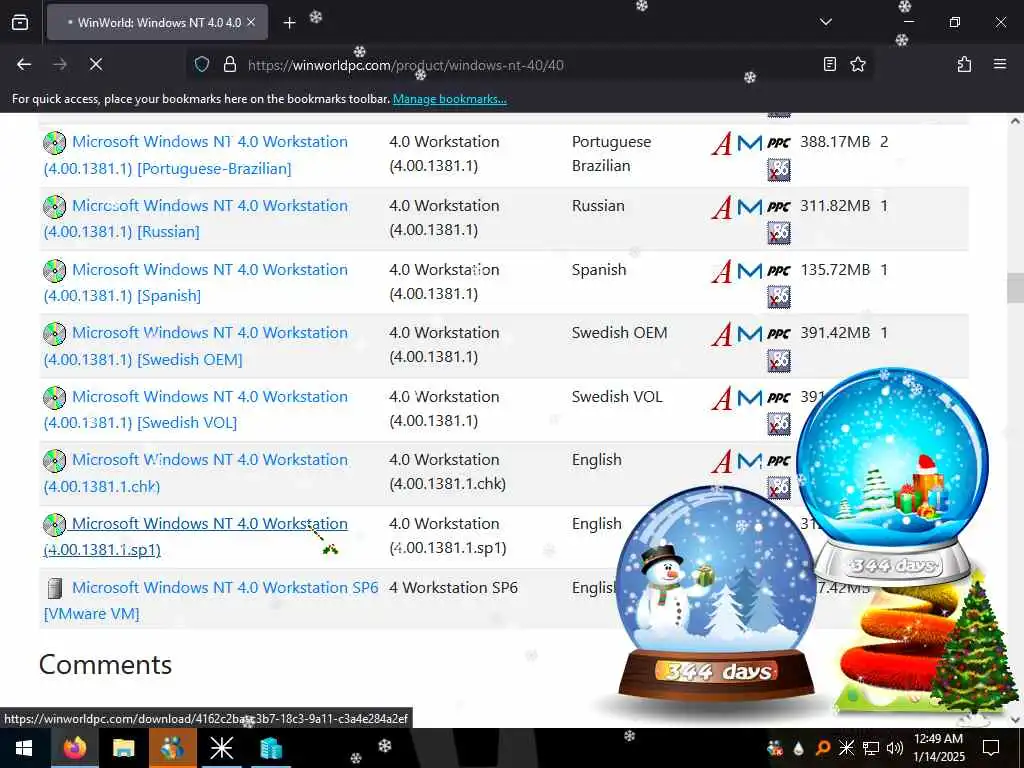Open NT 4.0 Workstation Swedish VOL download link
This screenshot has width=1024, height=768.
[x=196, y=409]
